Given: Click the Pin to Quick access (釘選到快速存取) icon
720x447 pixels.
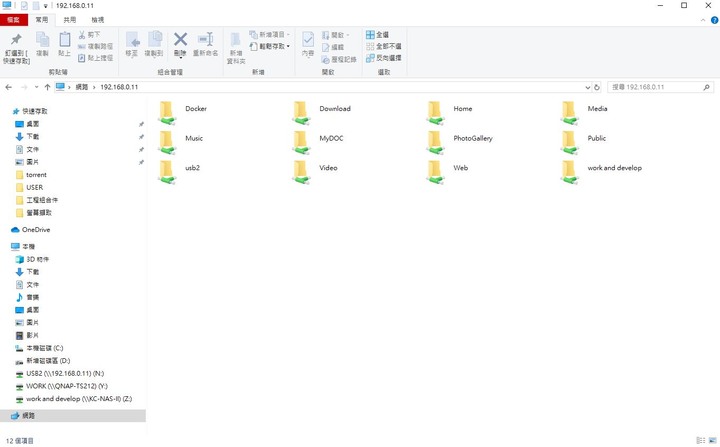Looking at the screenshot, I should click(16, 40).
